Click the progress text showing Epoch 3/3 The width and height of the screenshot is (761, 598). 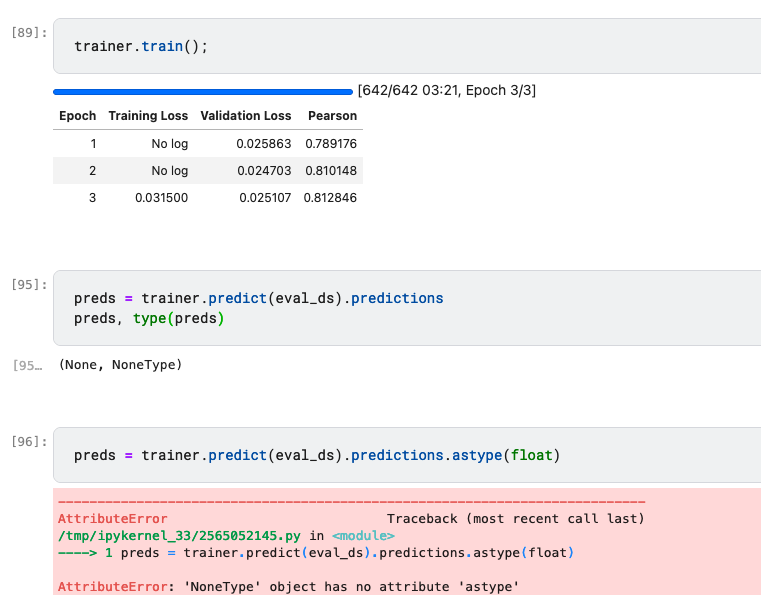pos(446,91)
